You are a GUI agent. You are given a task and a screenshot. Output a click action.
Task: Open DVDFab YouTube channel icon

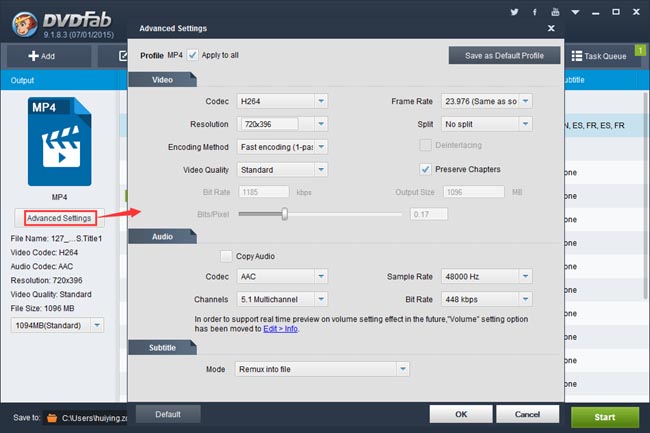pos(555,12)
